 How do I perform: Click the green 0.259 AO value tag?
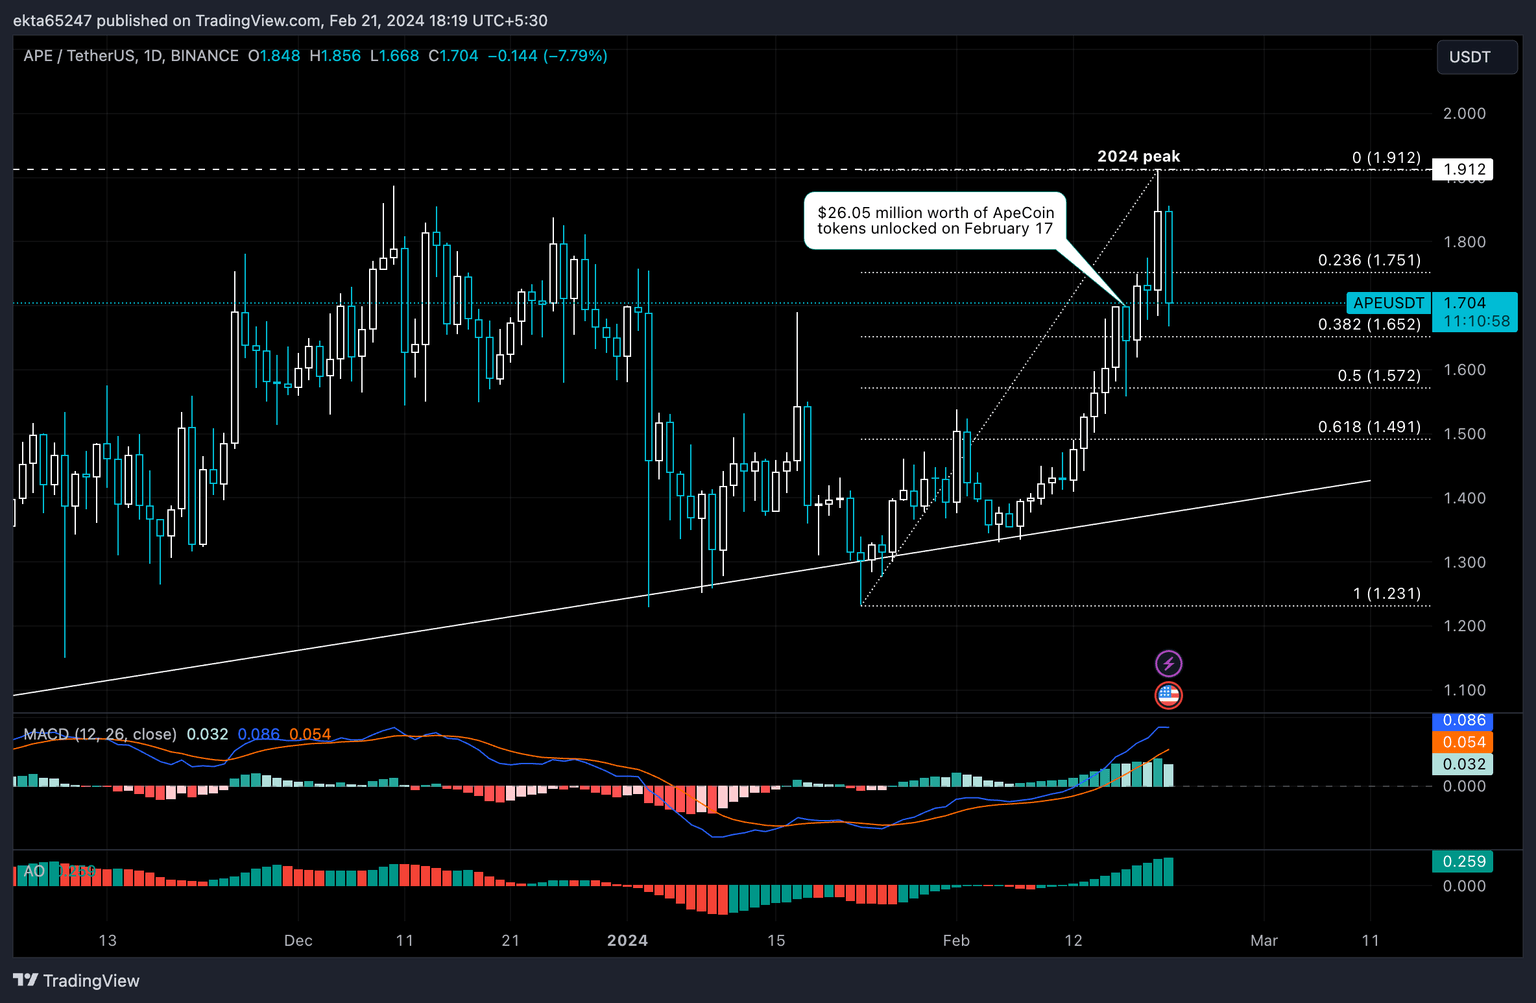[x=1463, y=861]
